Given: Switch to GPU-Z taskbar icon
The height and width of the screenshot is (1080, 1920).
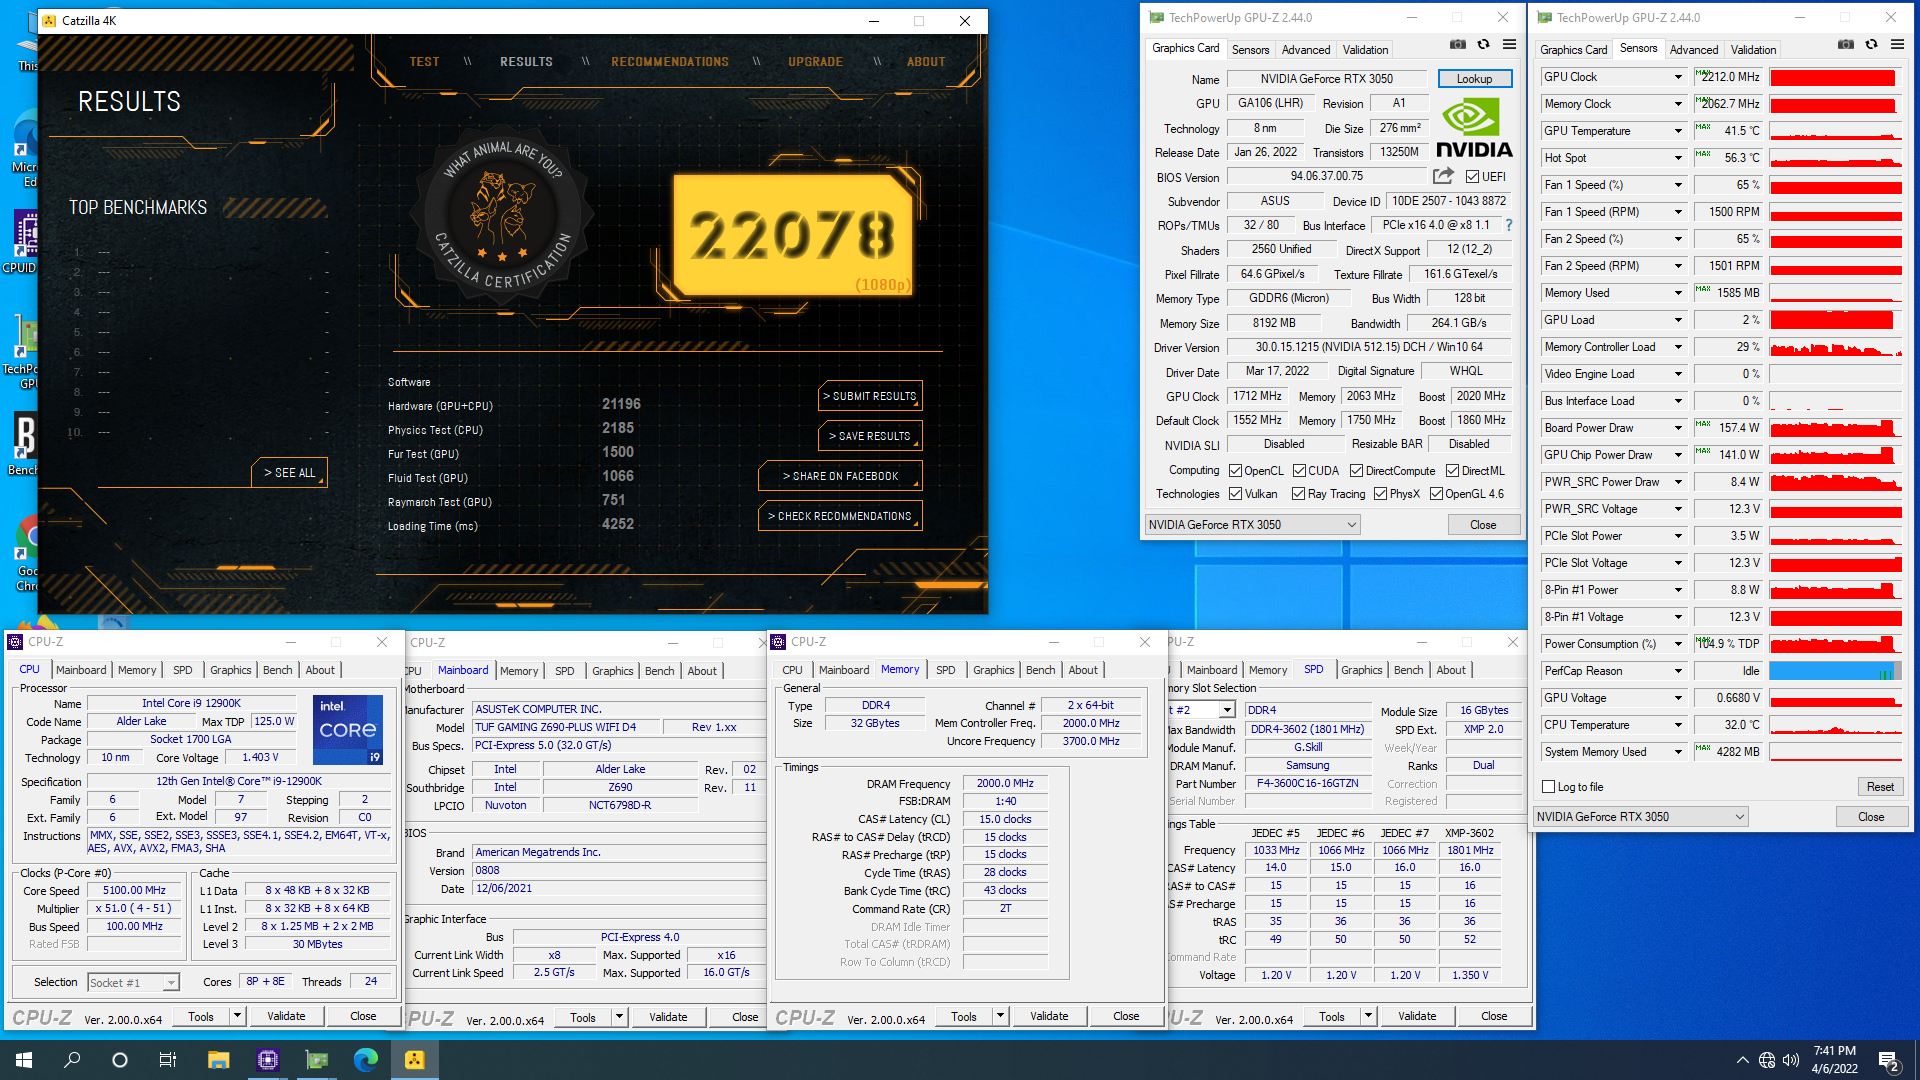Looking at the screenshot, I should pos(316,1059).
